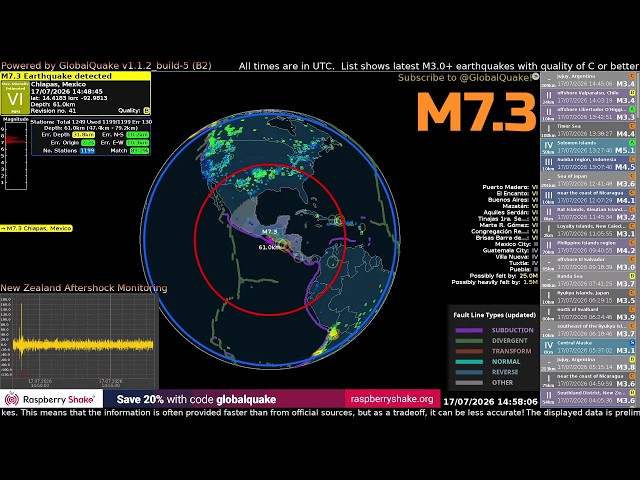The width and height of the screenshot is (640, 480).
Task: Select Rat Islands, Aleutian Islands M3.2 row
Action: pyautogui.click(x=588, y=213)
